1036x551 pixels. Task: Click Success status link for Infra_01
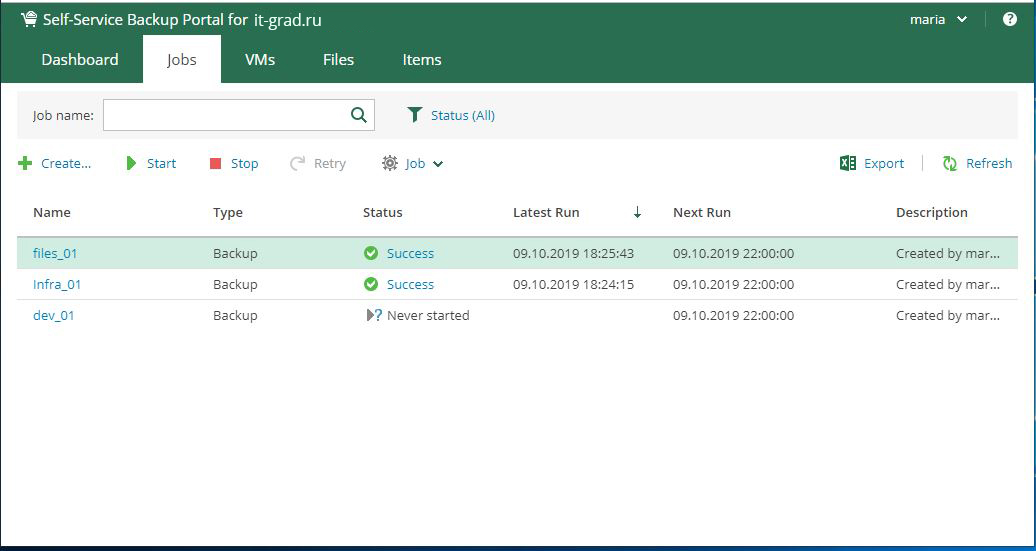tap(410, 285)
